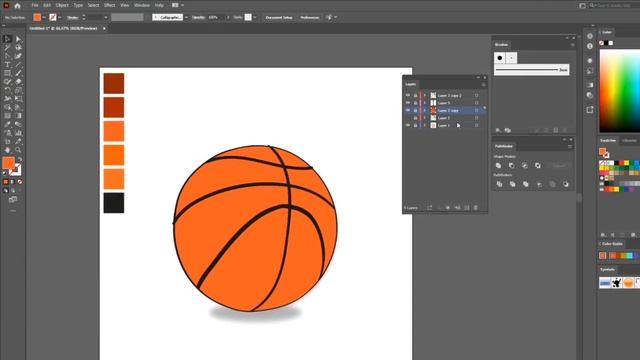Select the Basic brush in Brushes panel
This screenshot has height=360, width=640.
click(531, 70)
